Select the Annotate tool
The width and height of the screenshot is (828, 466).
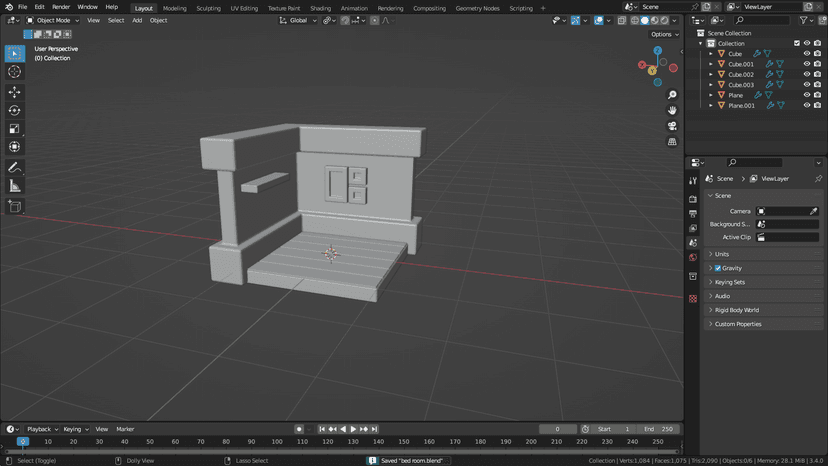(x=14, y=167)
